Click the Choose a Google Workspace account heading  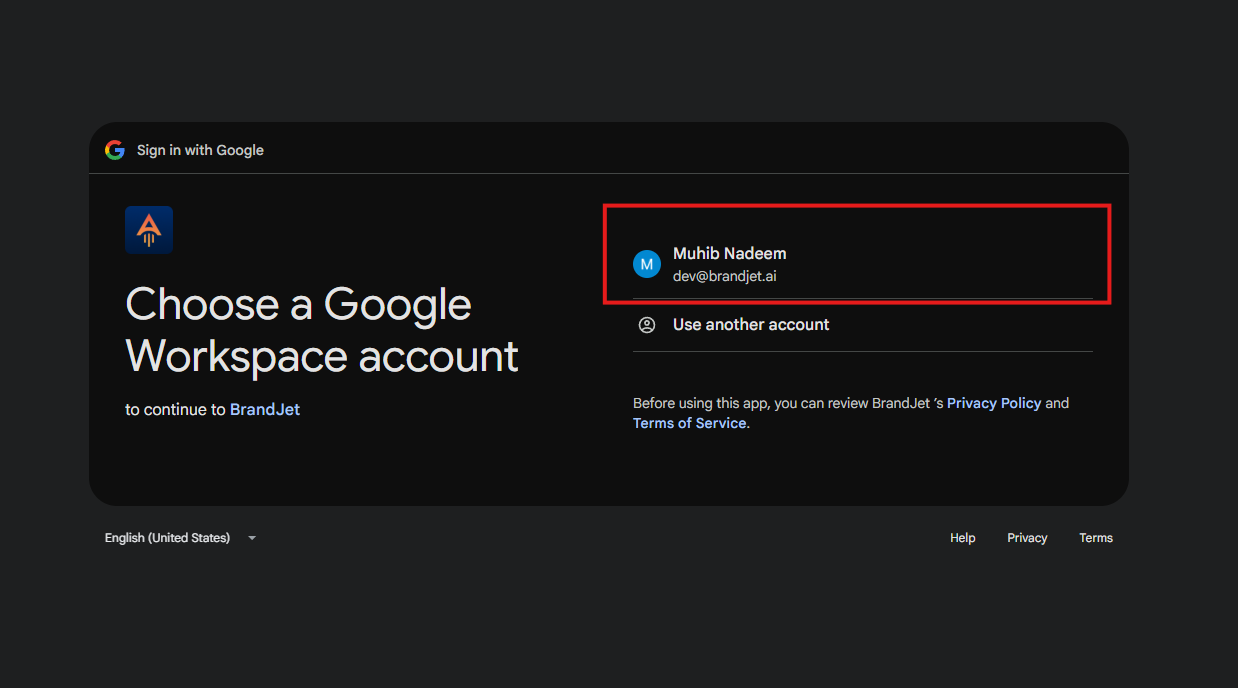click(x=322, y=331)
